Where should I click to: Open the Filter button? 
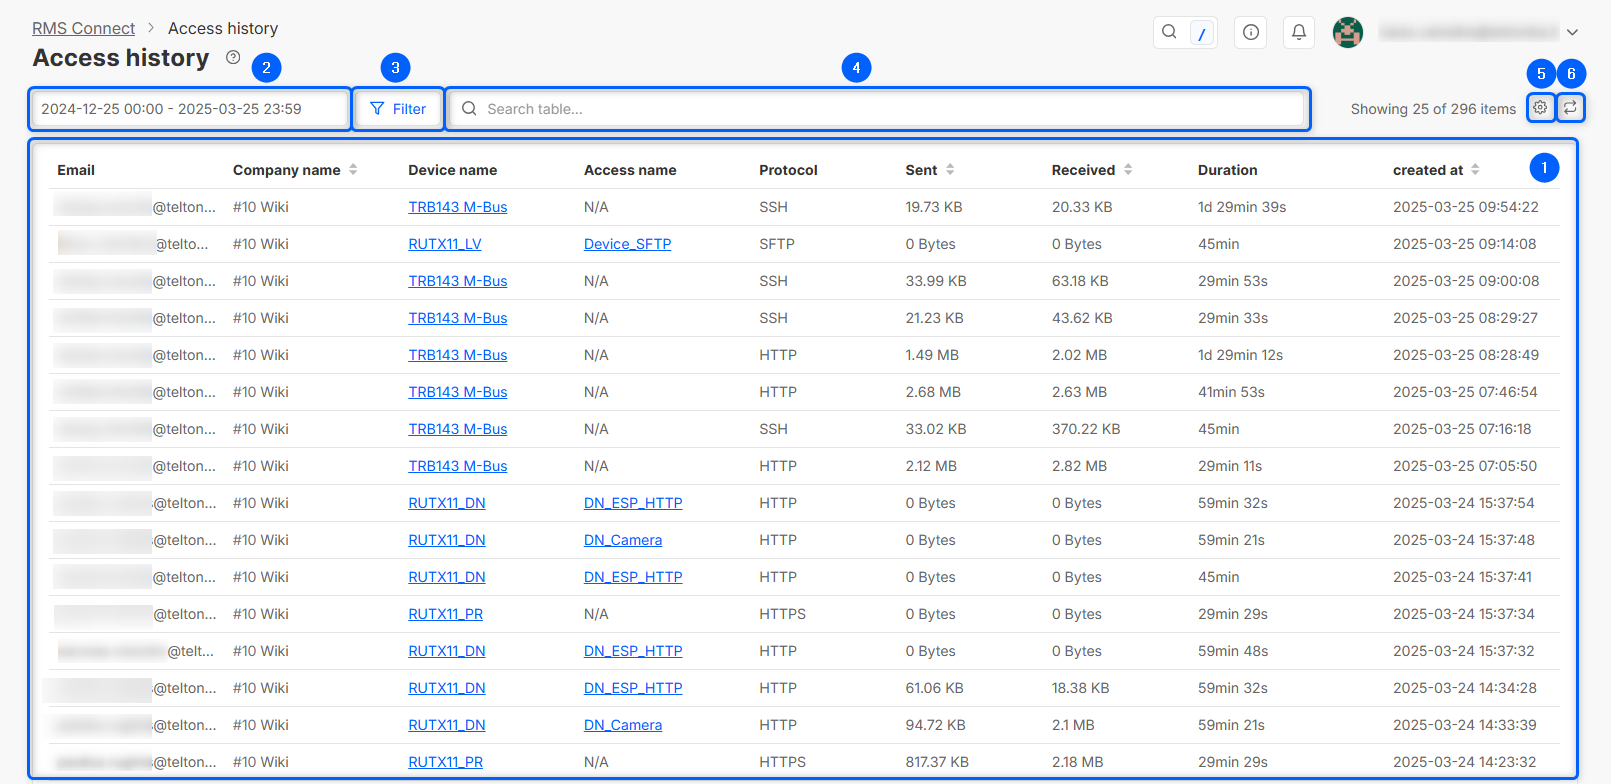tap(398, 109)
